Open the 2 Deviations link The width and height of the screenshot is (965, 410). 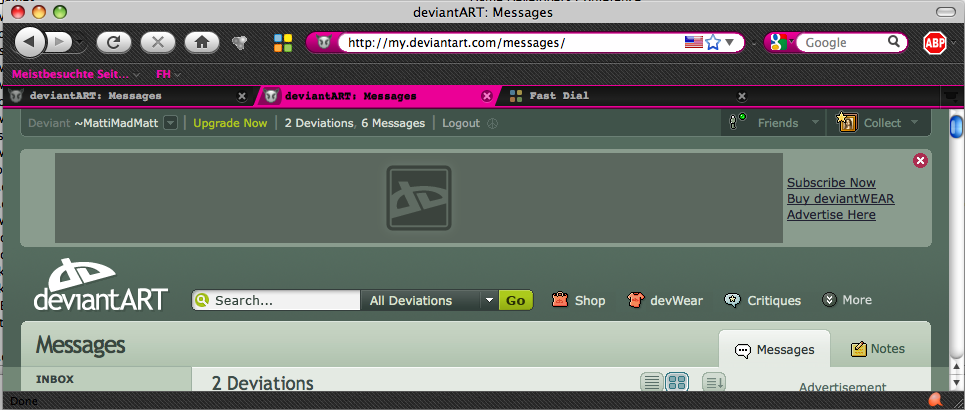click(x=319, y=123)
